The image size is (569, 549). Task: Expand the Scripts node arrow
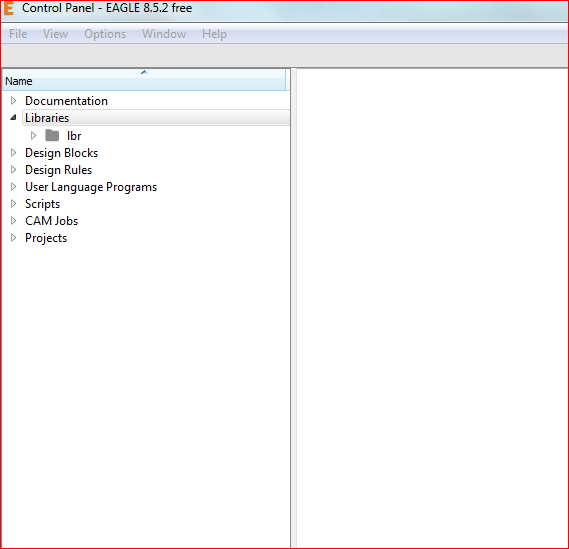[x=13, y=204]
